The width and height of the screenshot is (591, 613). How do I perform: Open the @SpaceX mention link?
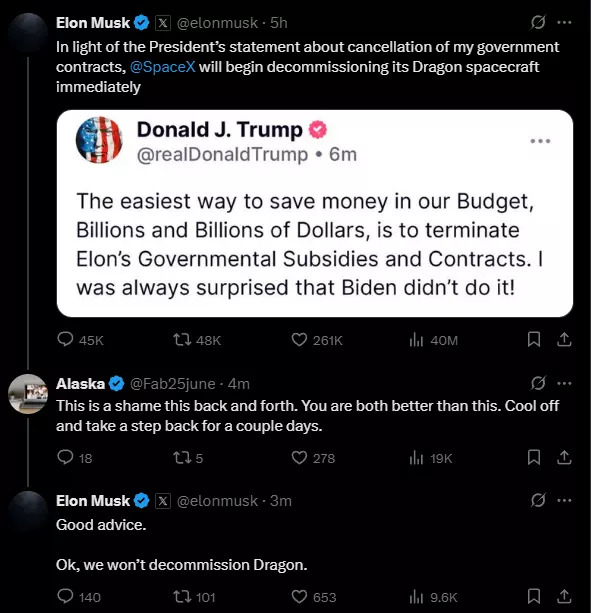point(162,67)
